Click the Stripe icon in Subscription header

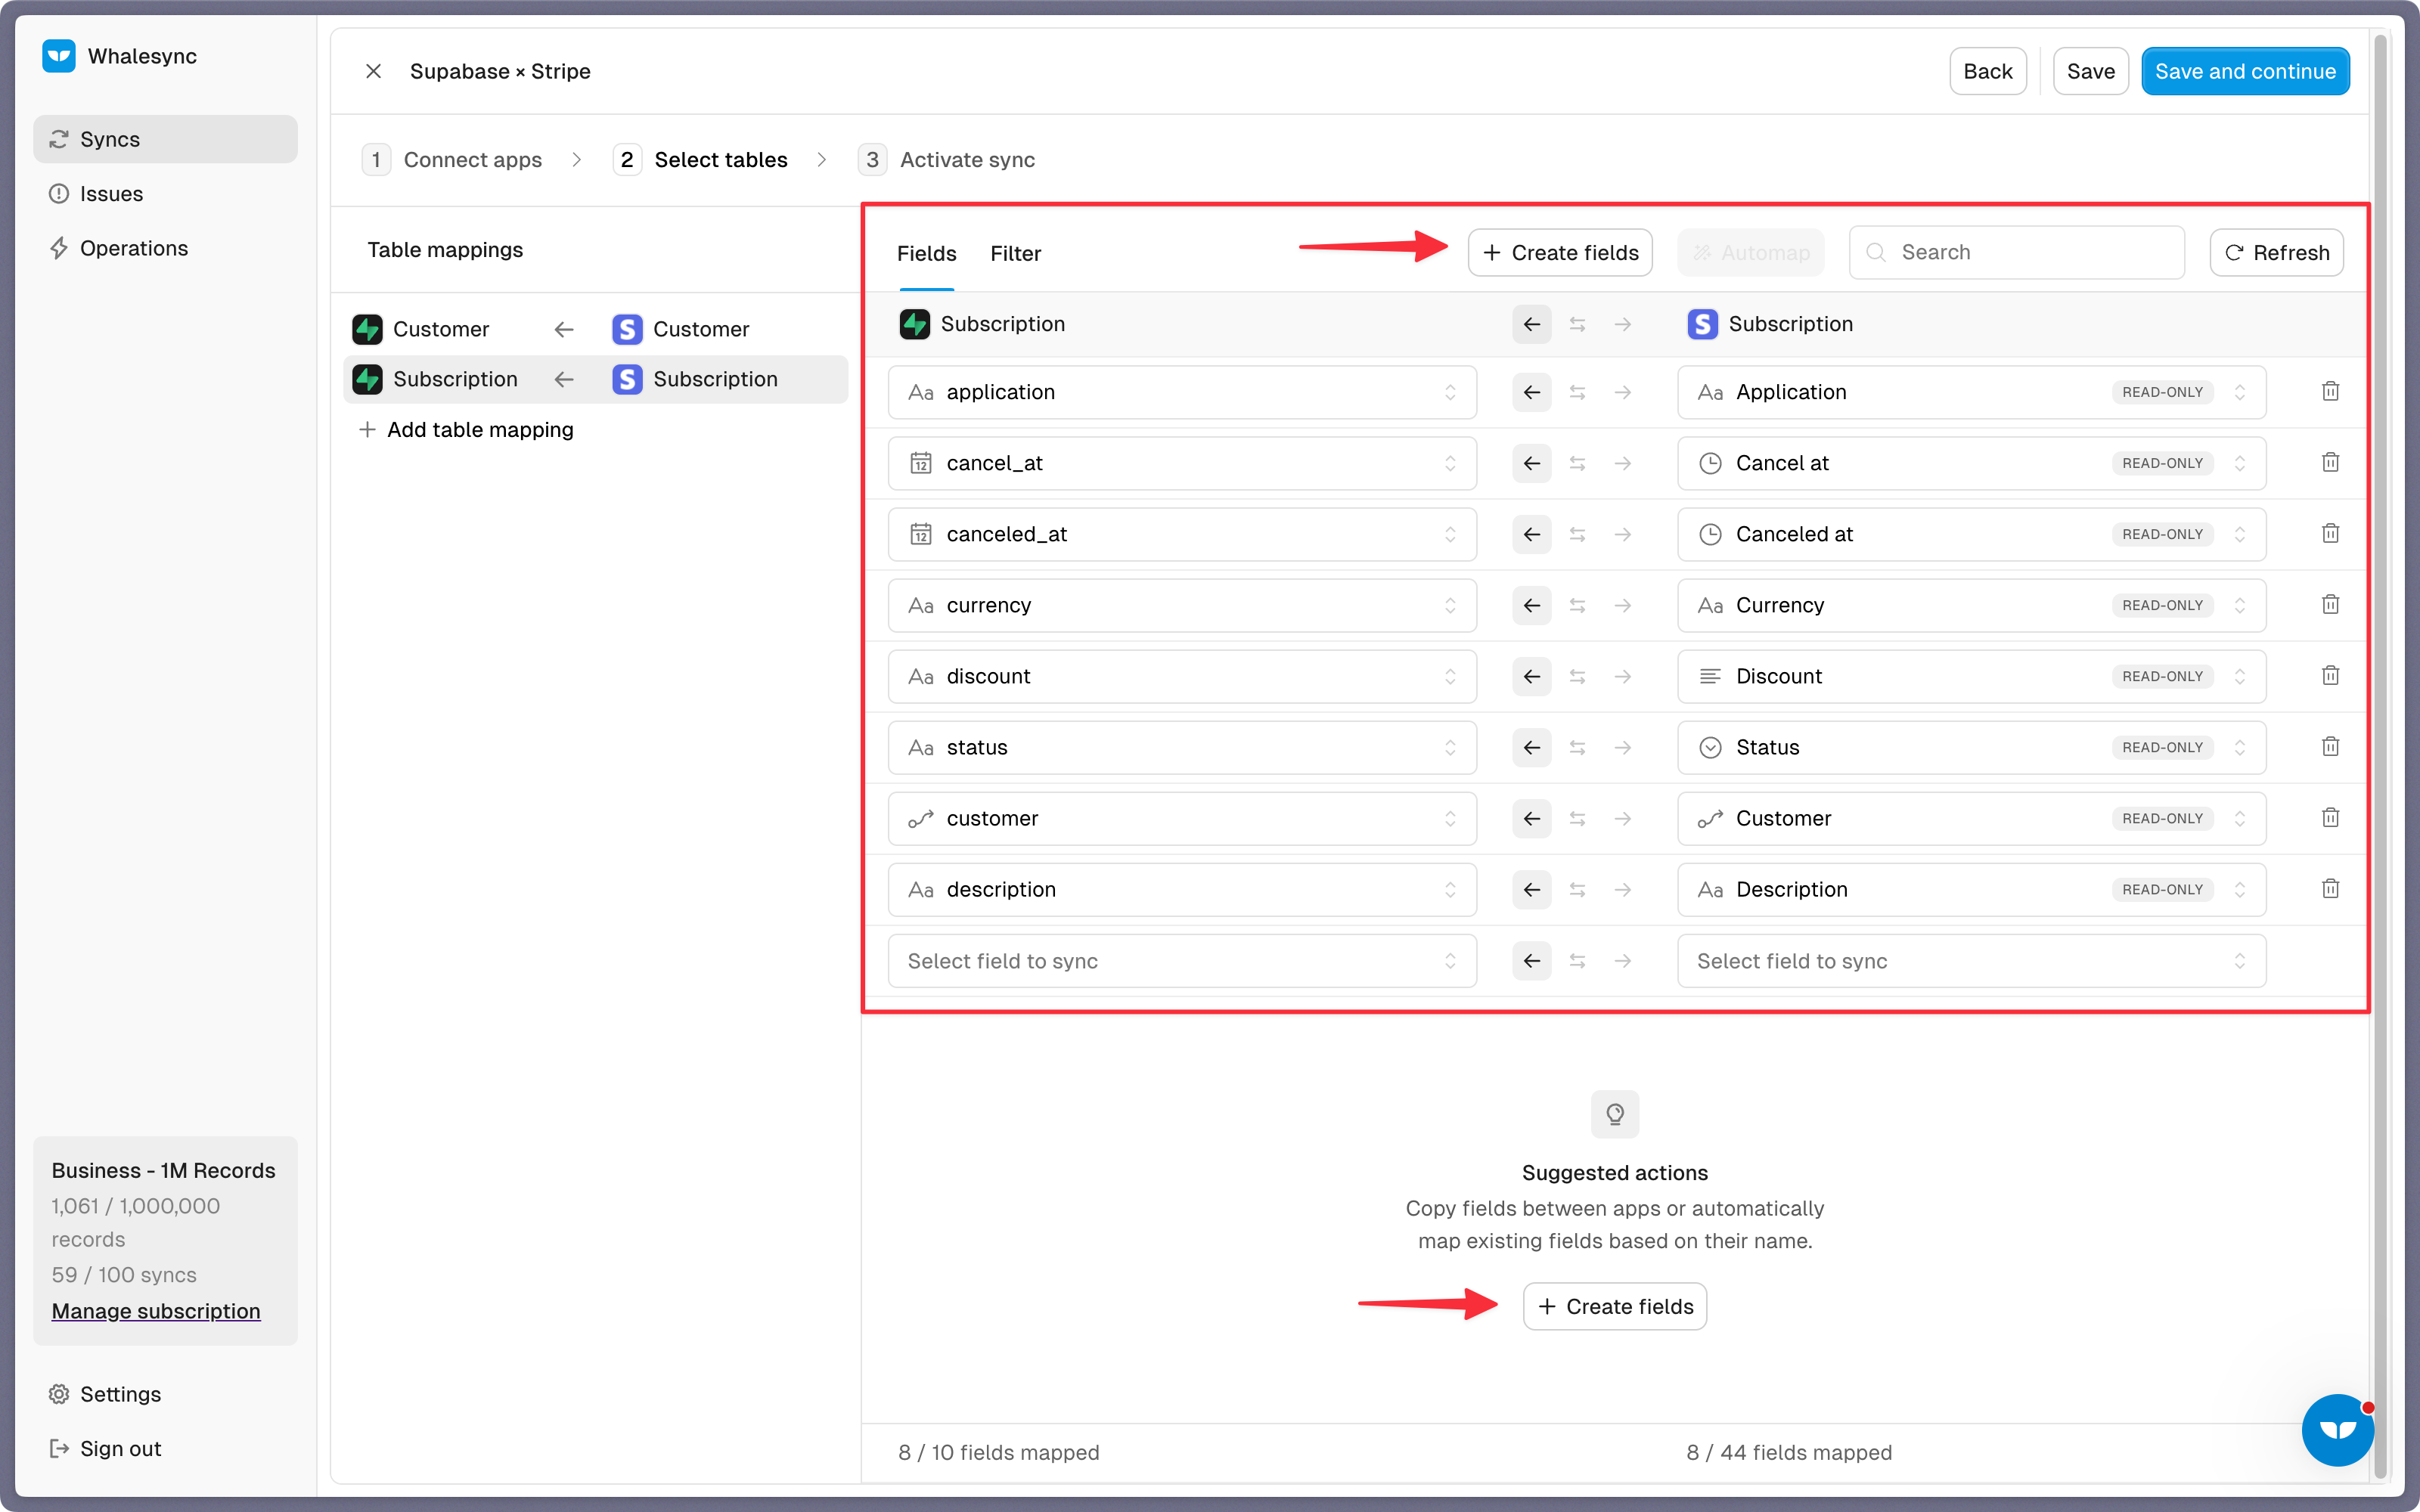[x=1702, y=324]
